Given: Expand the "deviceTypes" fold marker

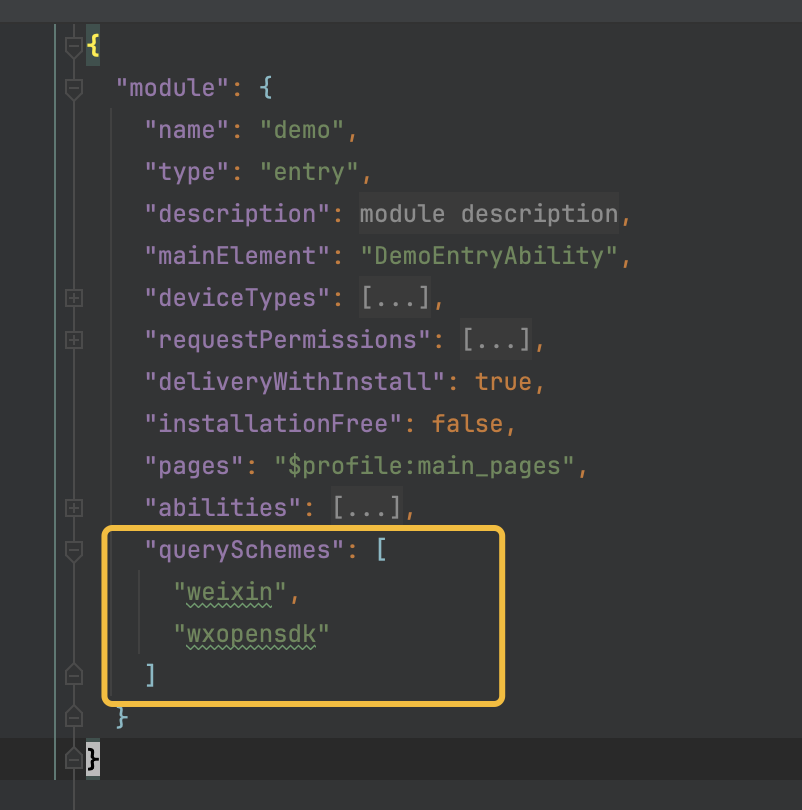Looking at the screenshot, I should (x=74, y=298).
